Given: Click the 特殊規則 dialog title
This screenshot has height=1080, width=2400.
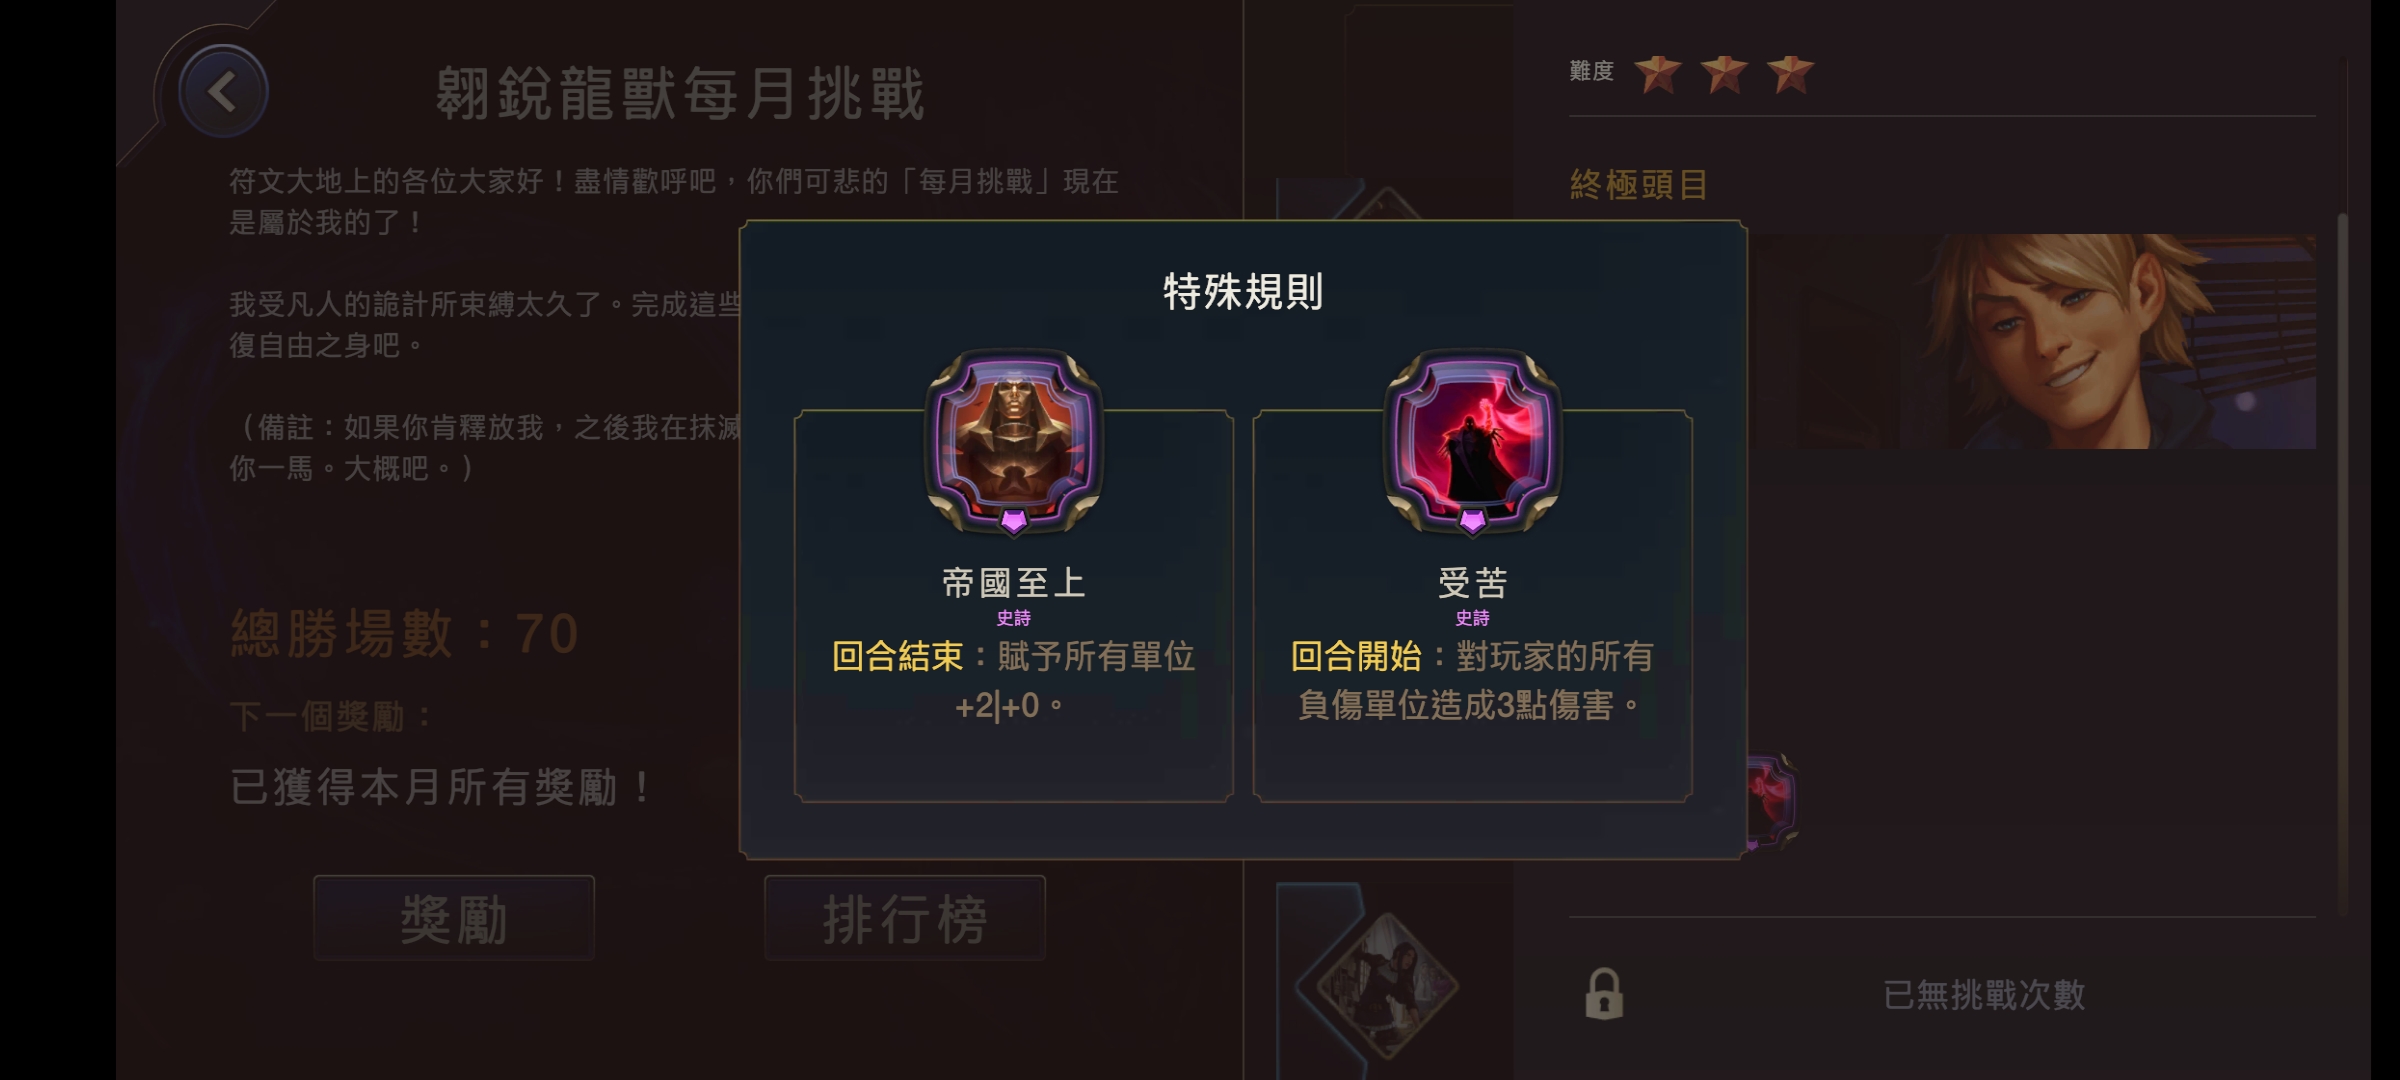Looking at the screenshot, I should coord(1243,292).
